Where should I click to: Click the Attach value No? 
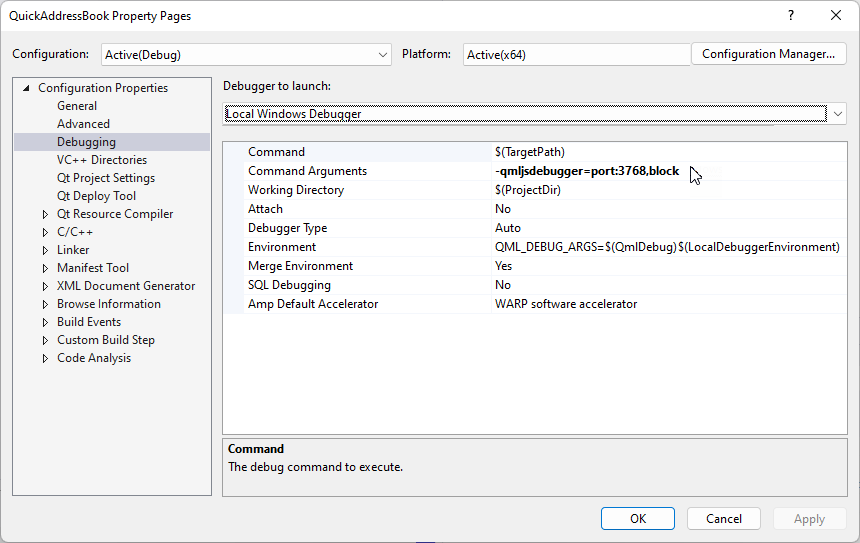tap(503, 209)
